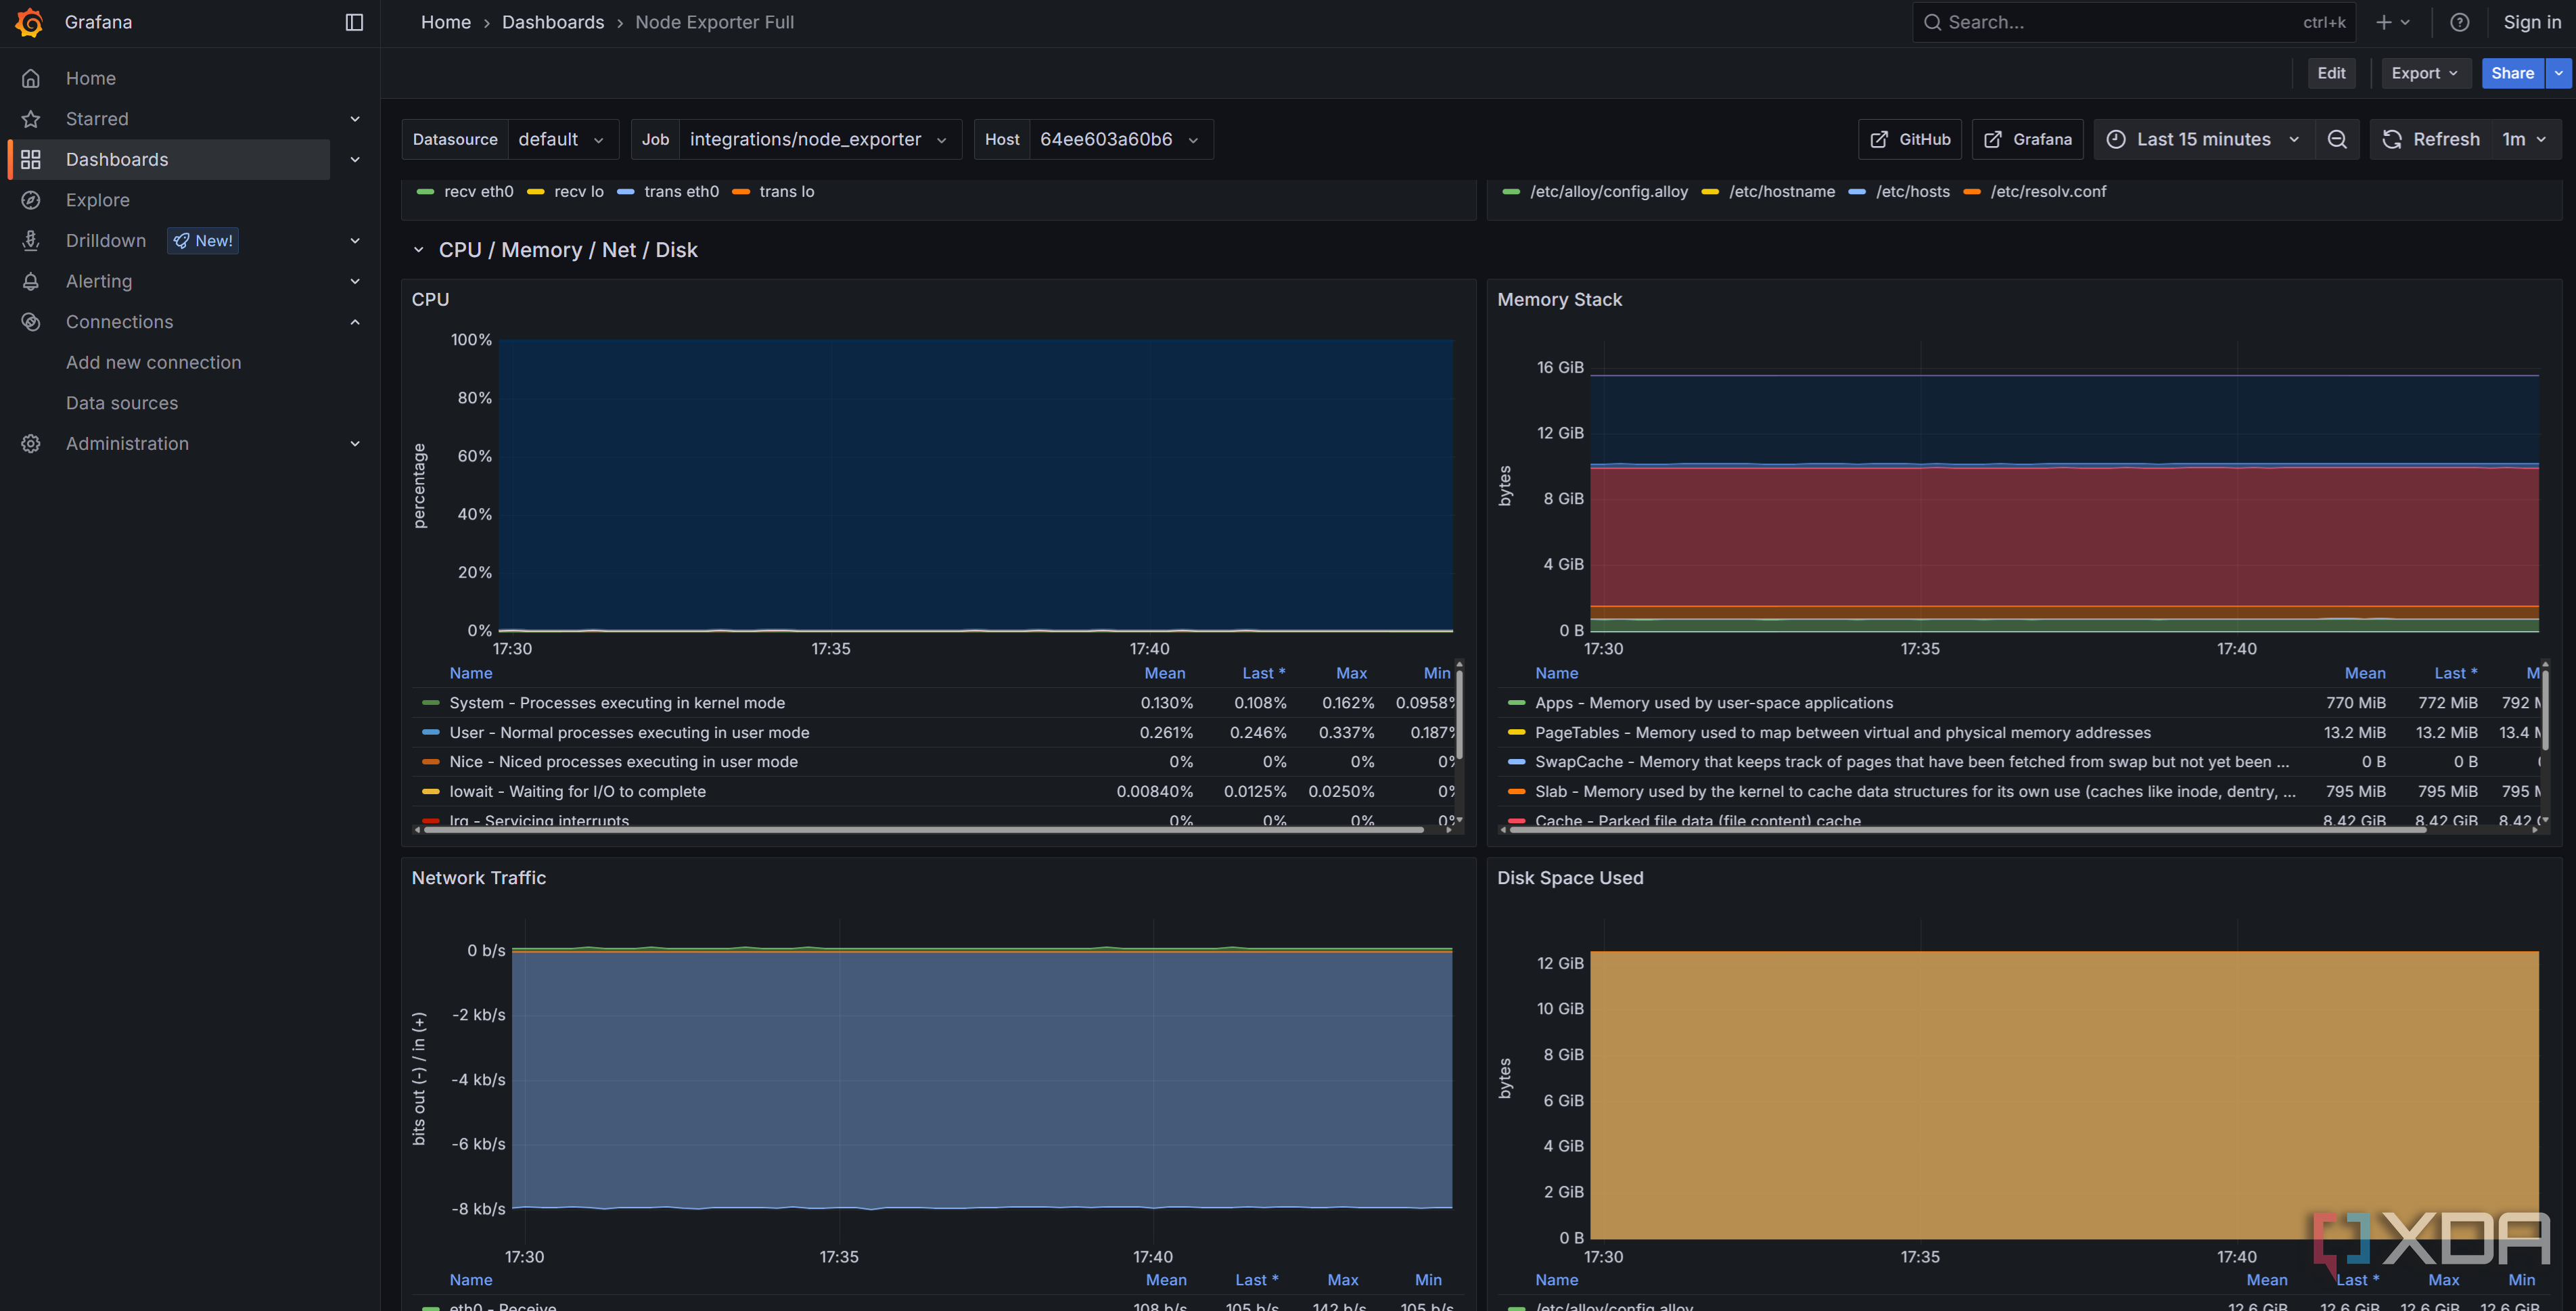Click the zoom out time range icon
Viewport: 2576px width, 1311px height.
tap(2337, 139)
